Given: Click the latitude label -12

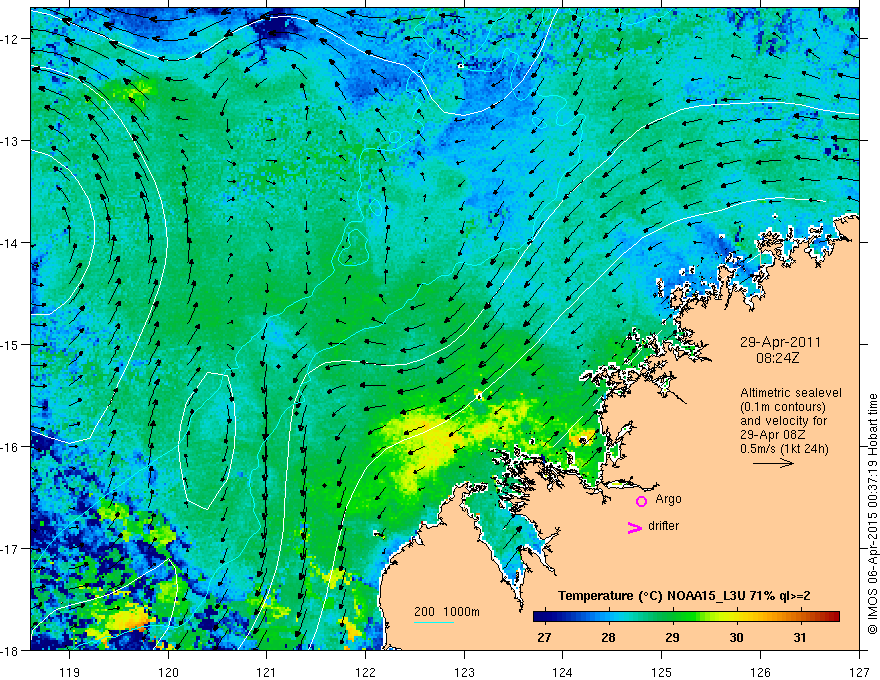Looking at the screenshot, I should (x=8, y=39).
